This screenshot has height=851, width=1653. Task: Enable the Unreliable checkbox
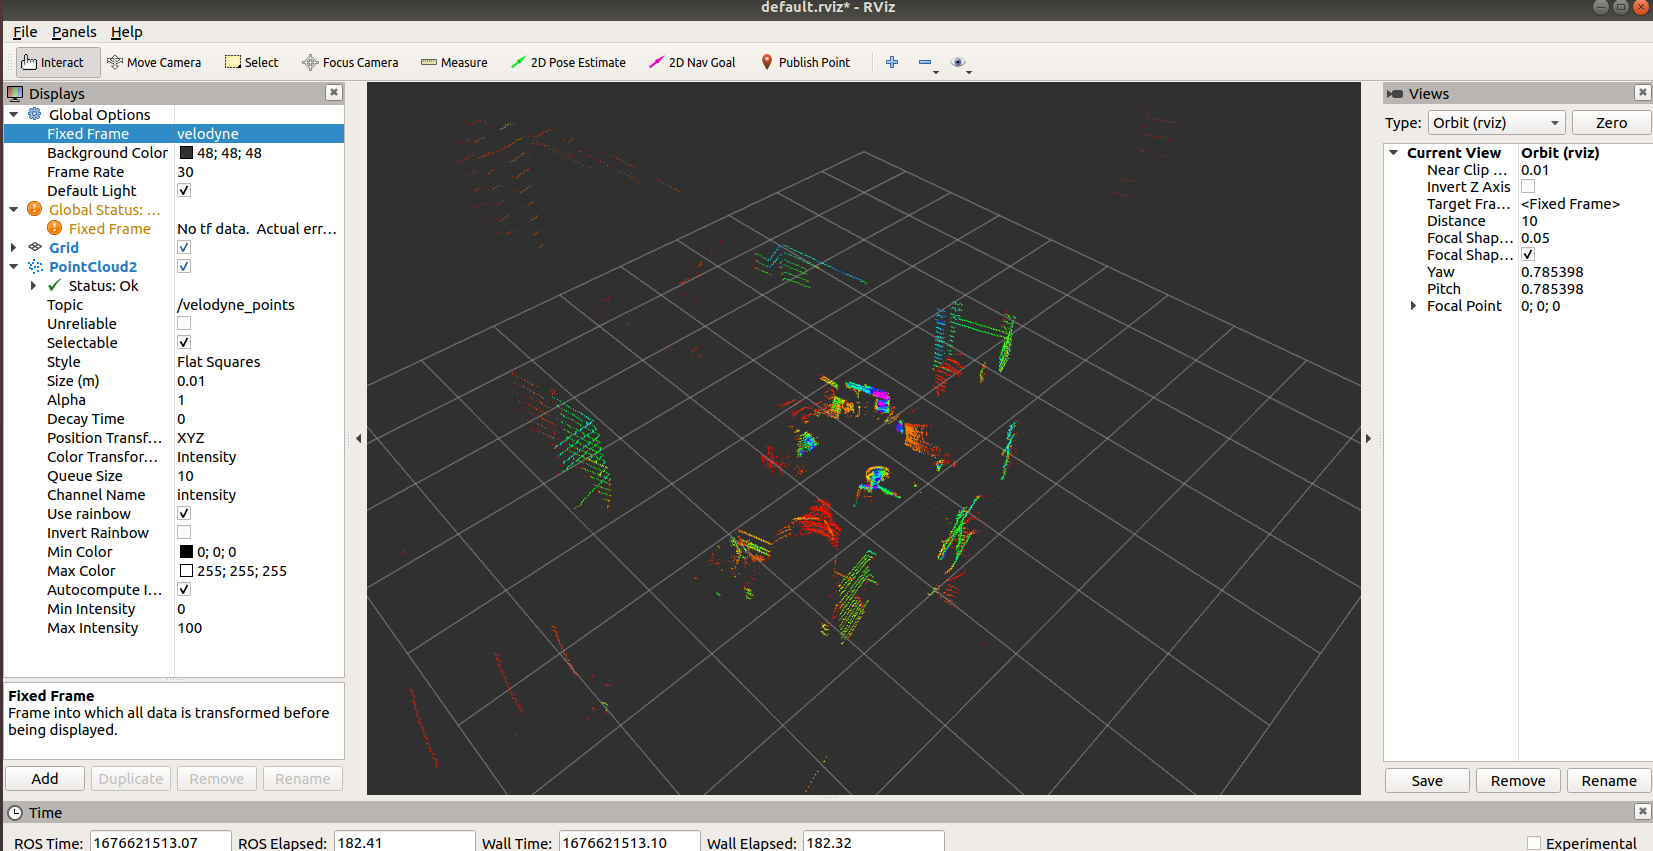pyautogui.click(x=184, y=323)
